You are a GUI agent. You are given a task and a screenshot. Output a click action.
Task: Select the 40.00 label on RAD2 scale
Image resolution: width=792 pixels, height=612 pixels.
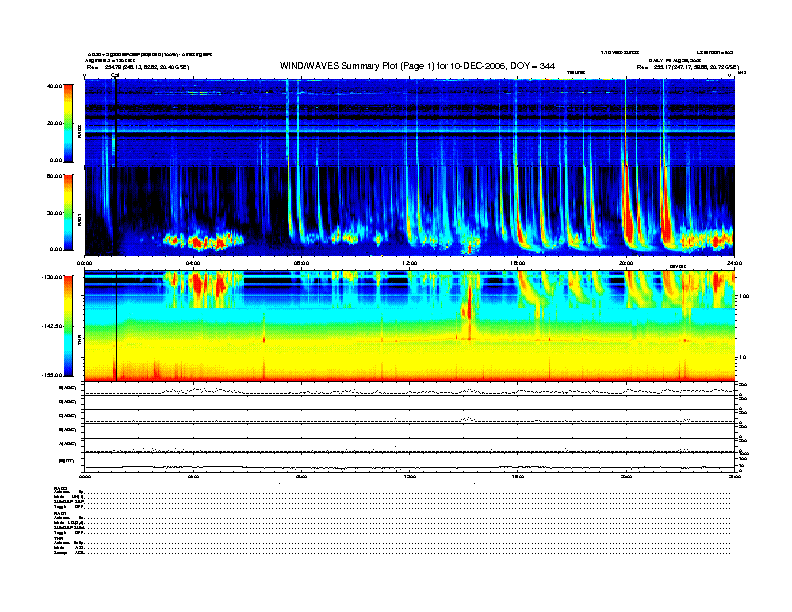pyautogui.click(x=55, y=86)
